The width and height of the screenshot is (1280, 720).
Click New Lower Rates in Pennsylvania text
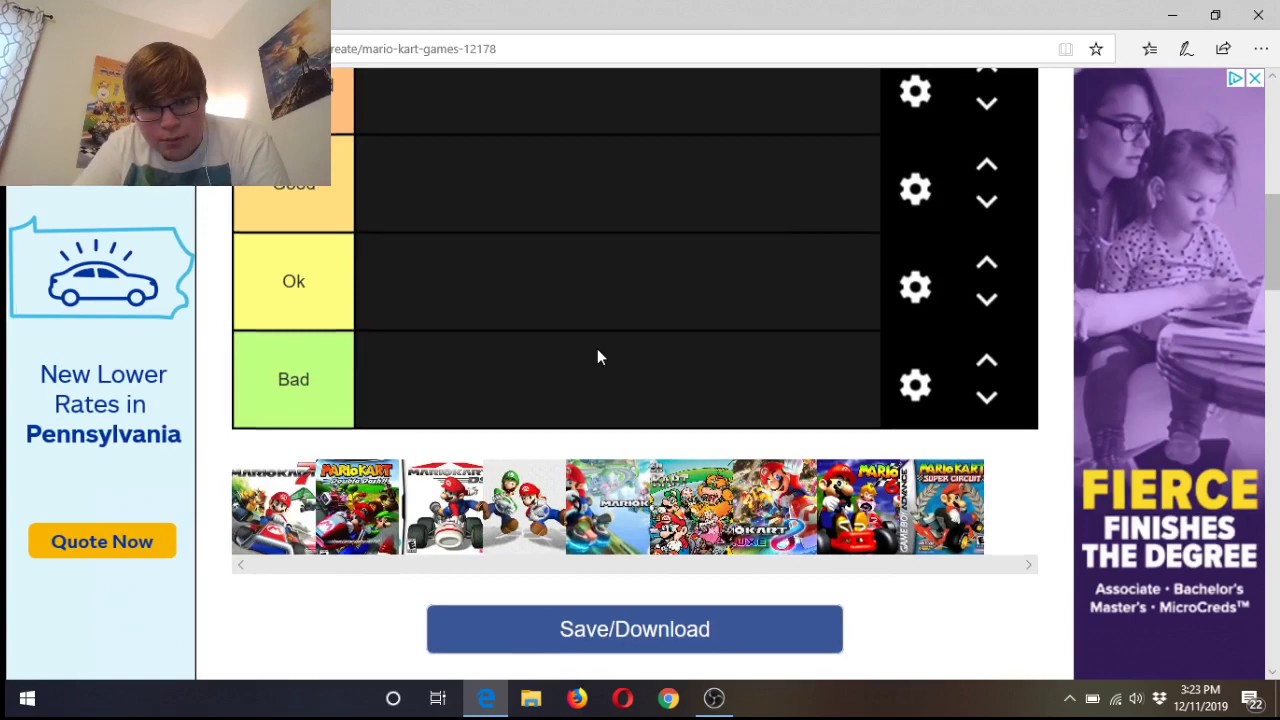coord(103,404)
